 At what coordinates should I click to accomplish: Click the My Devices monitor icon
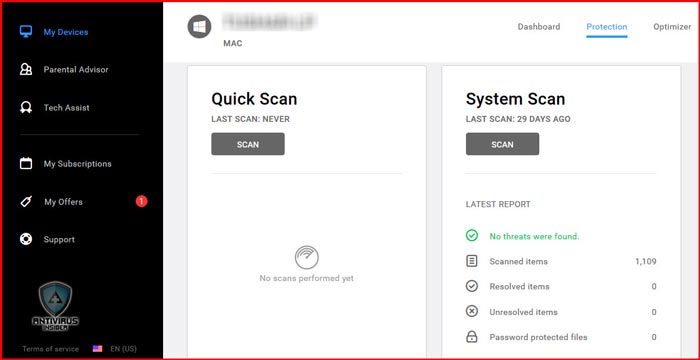pyautogui.click(x=26, y=32)
